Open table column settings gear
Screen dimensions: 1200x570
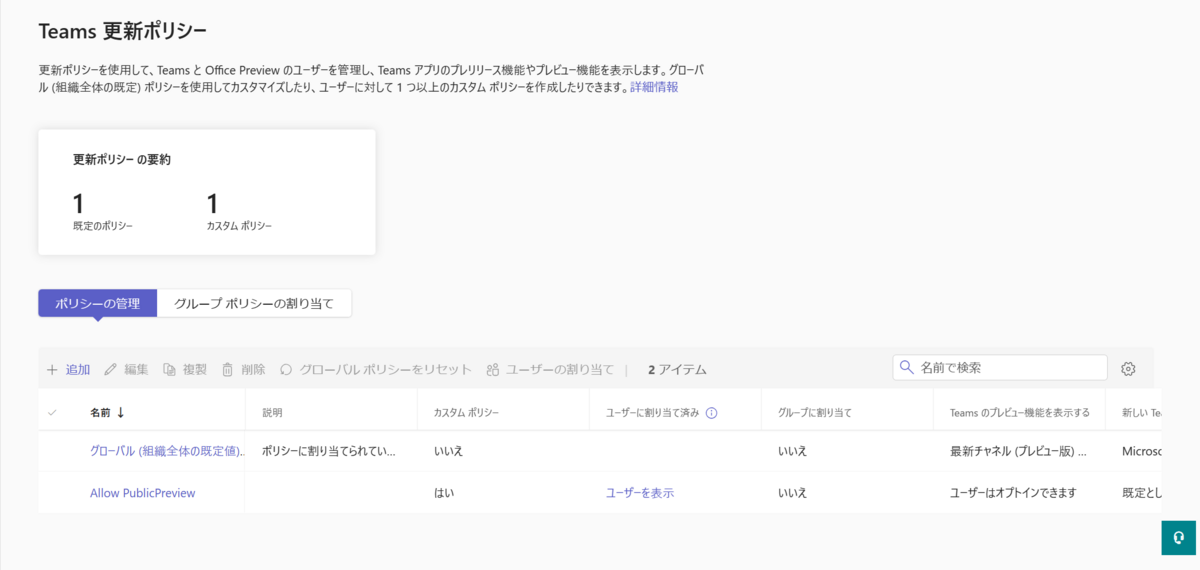pos(1128,369)
